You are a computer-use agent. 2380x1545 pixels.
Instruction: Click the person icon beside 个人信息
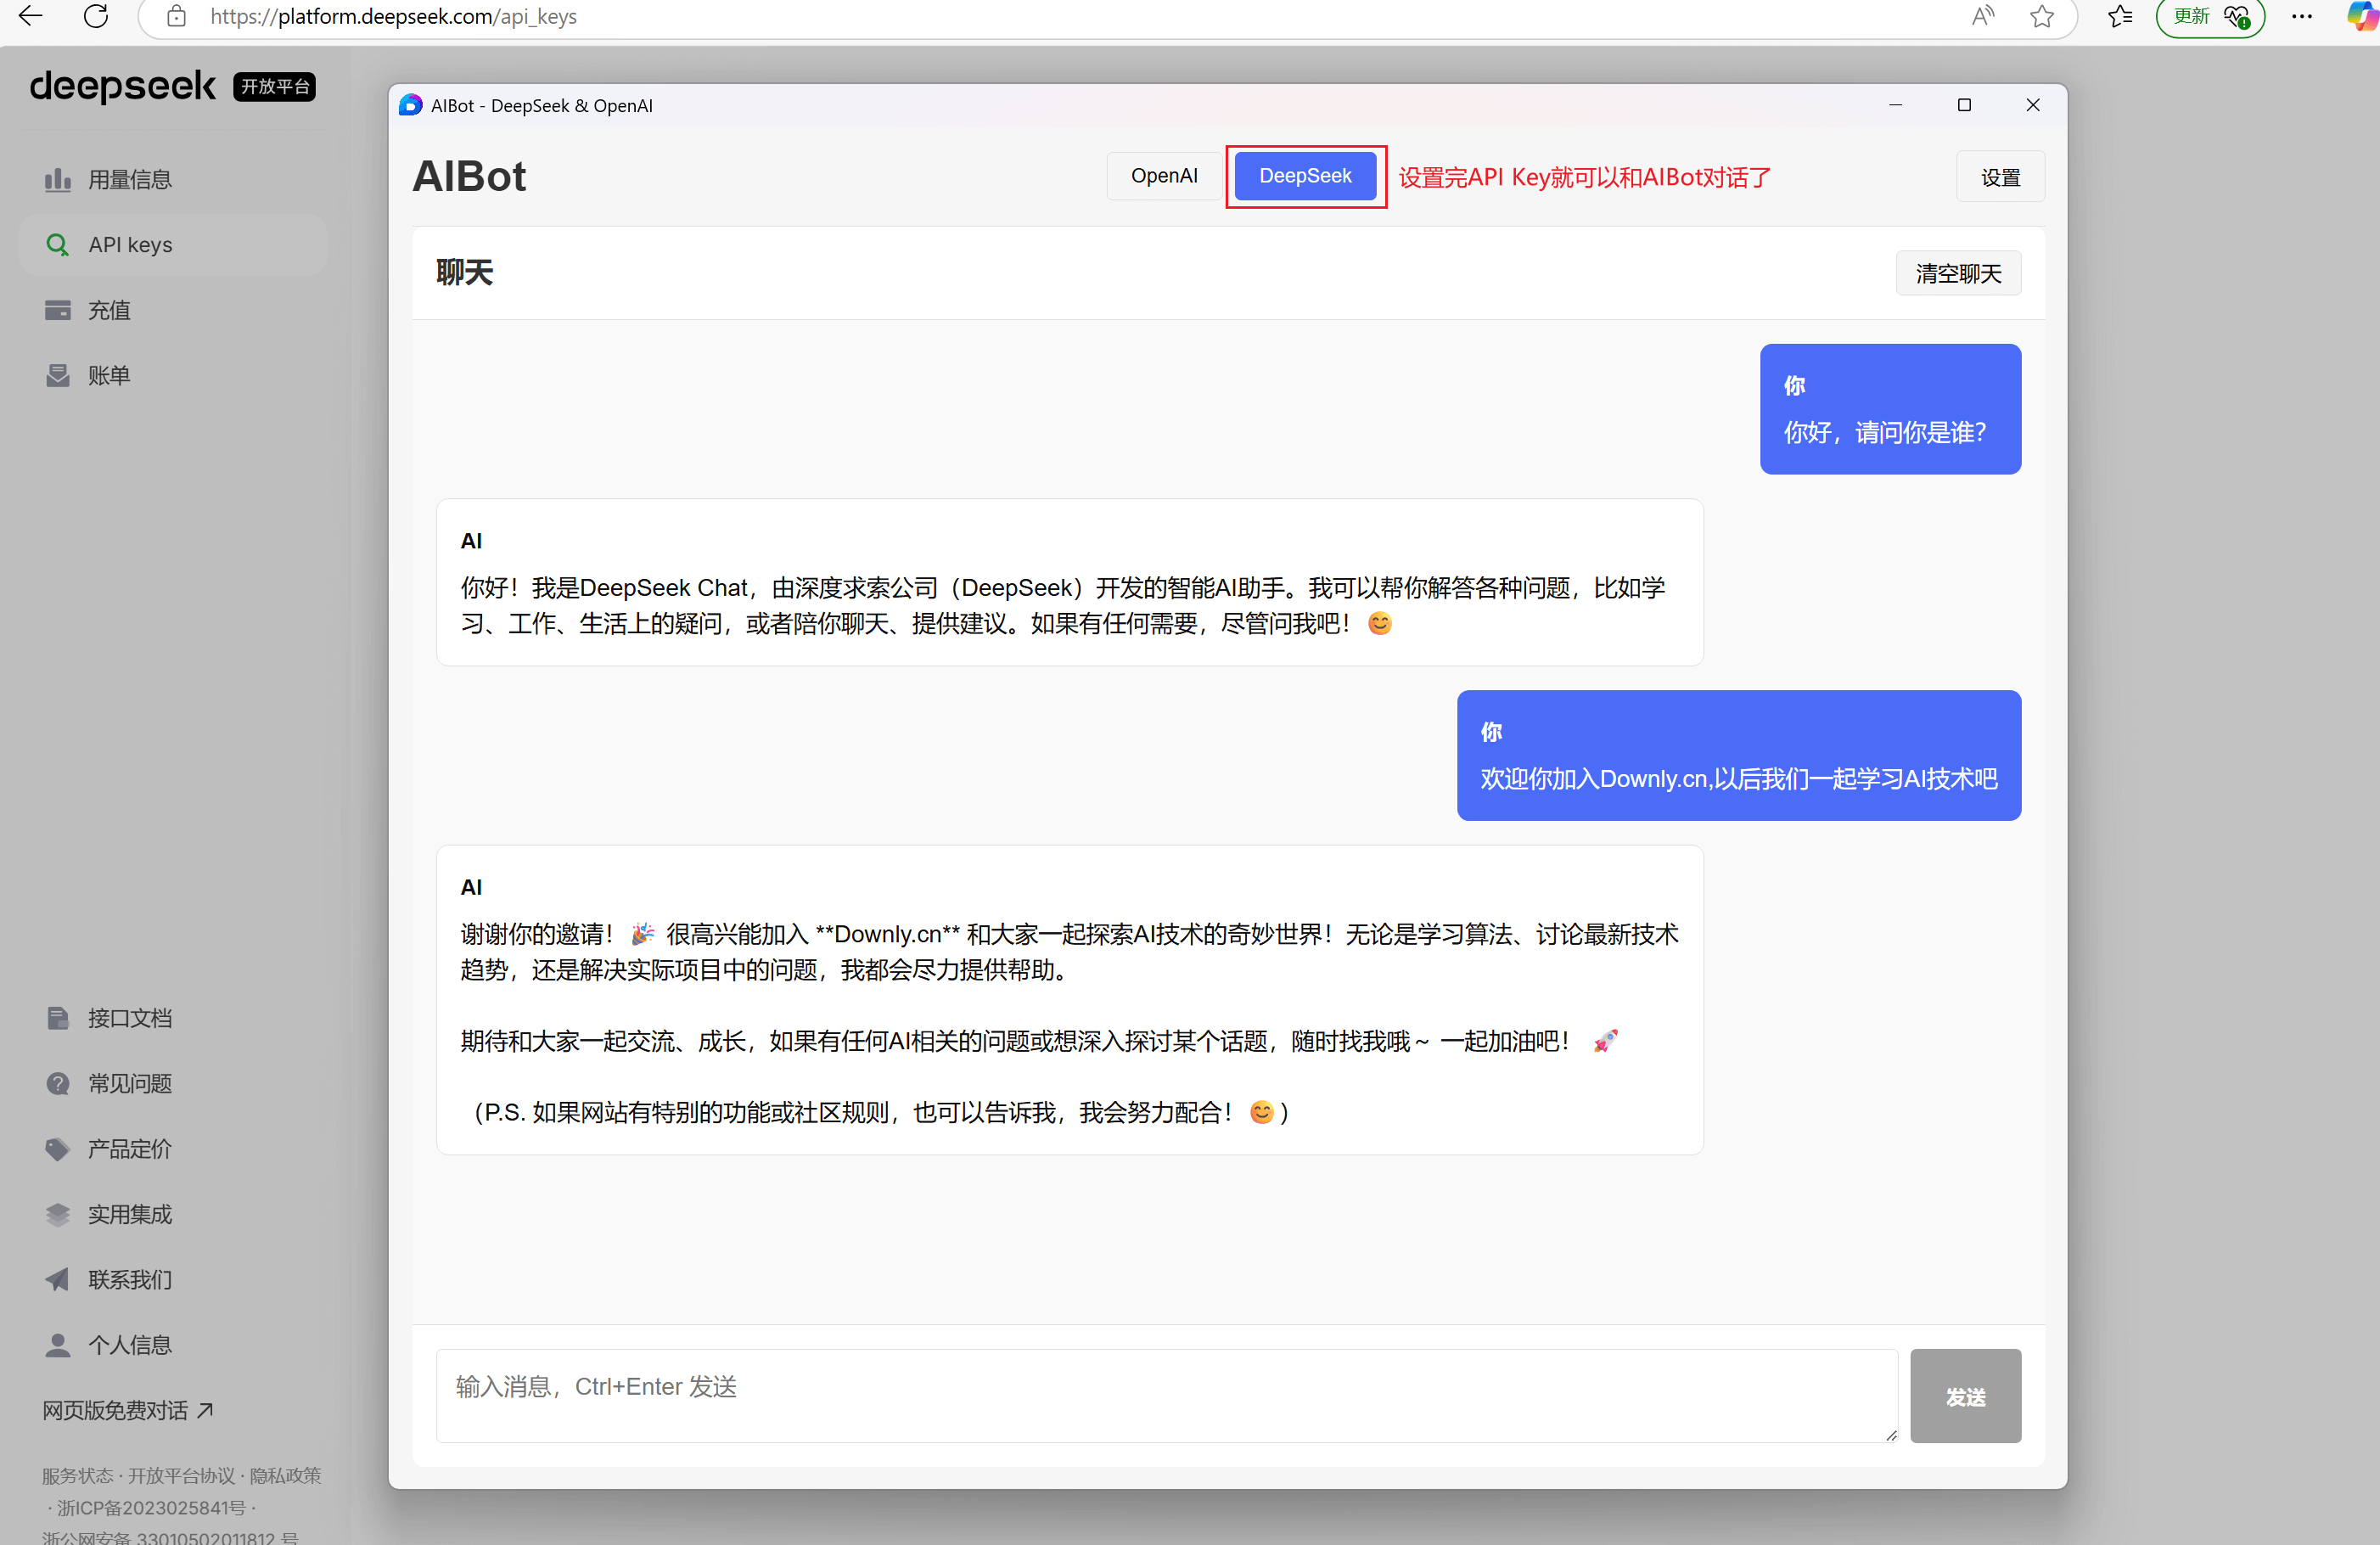pos(58,1345)
